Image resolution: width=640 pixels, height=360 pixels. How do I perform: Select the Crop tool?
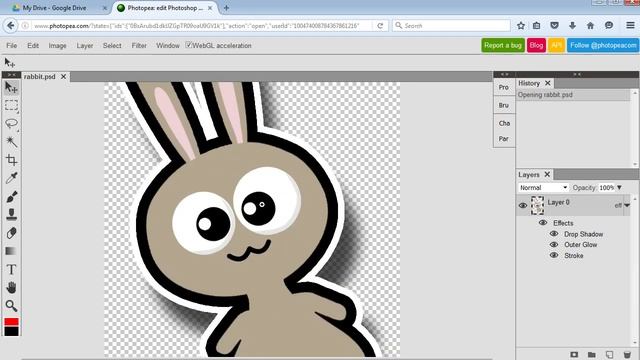tap(11, 160)
